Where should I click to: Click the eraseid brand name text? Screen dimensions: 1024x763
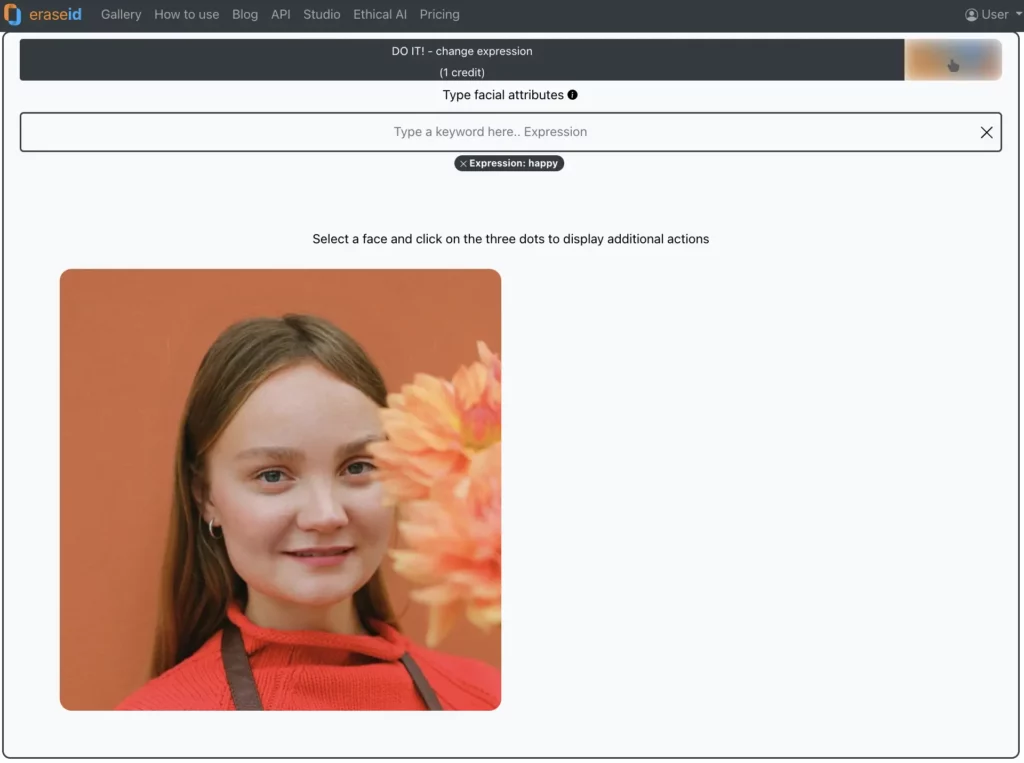pyautogui.click(x=56, y=15)
